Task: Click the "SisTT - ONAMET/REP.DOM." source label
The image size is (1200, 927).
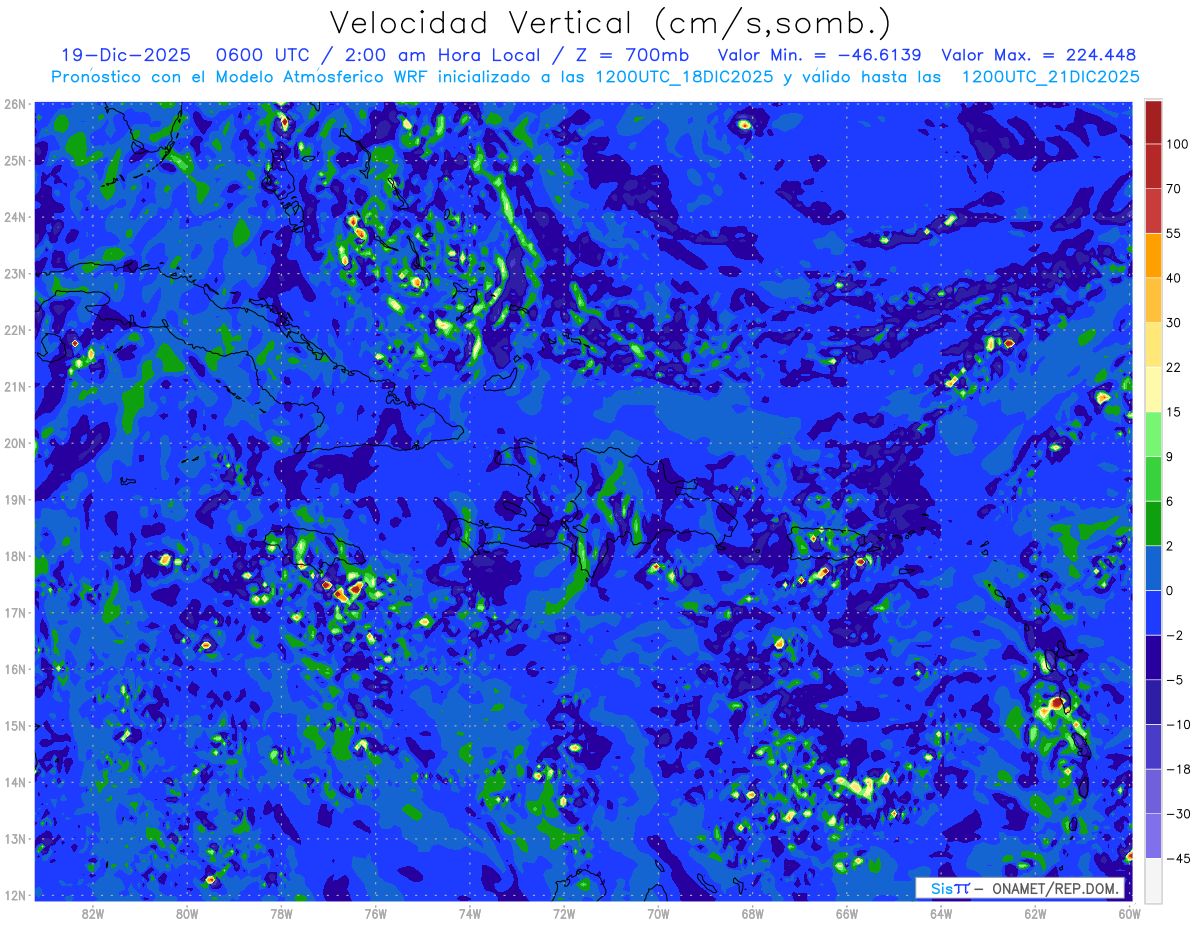Action: (1020, 888)
